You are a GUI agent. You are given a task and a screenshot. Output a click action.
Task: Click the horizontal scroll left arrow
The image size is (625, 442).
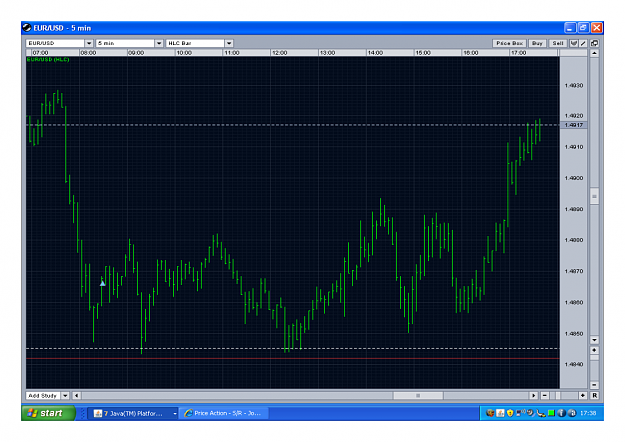76,395
